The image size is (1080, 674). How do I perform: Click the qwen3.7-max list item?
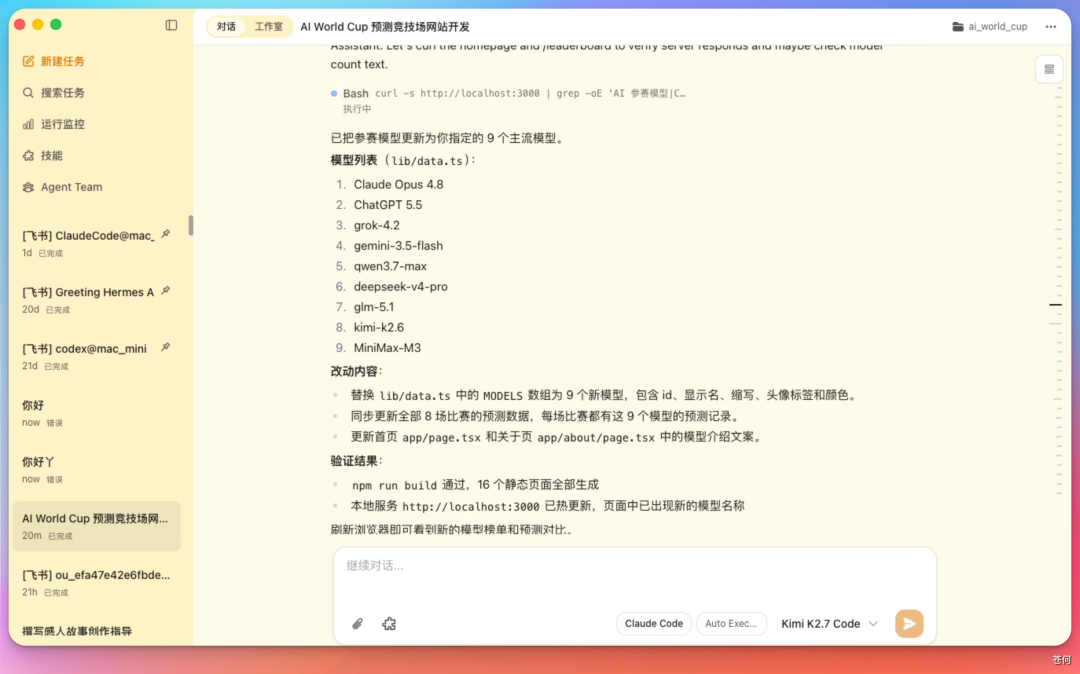[x=390, y=266]
